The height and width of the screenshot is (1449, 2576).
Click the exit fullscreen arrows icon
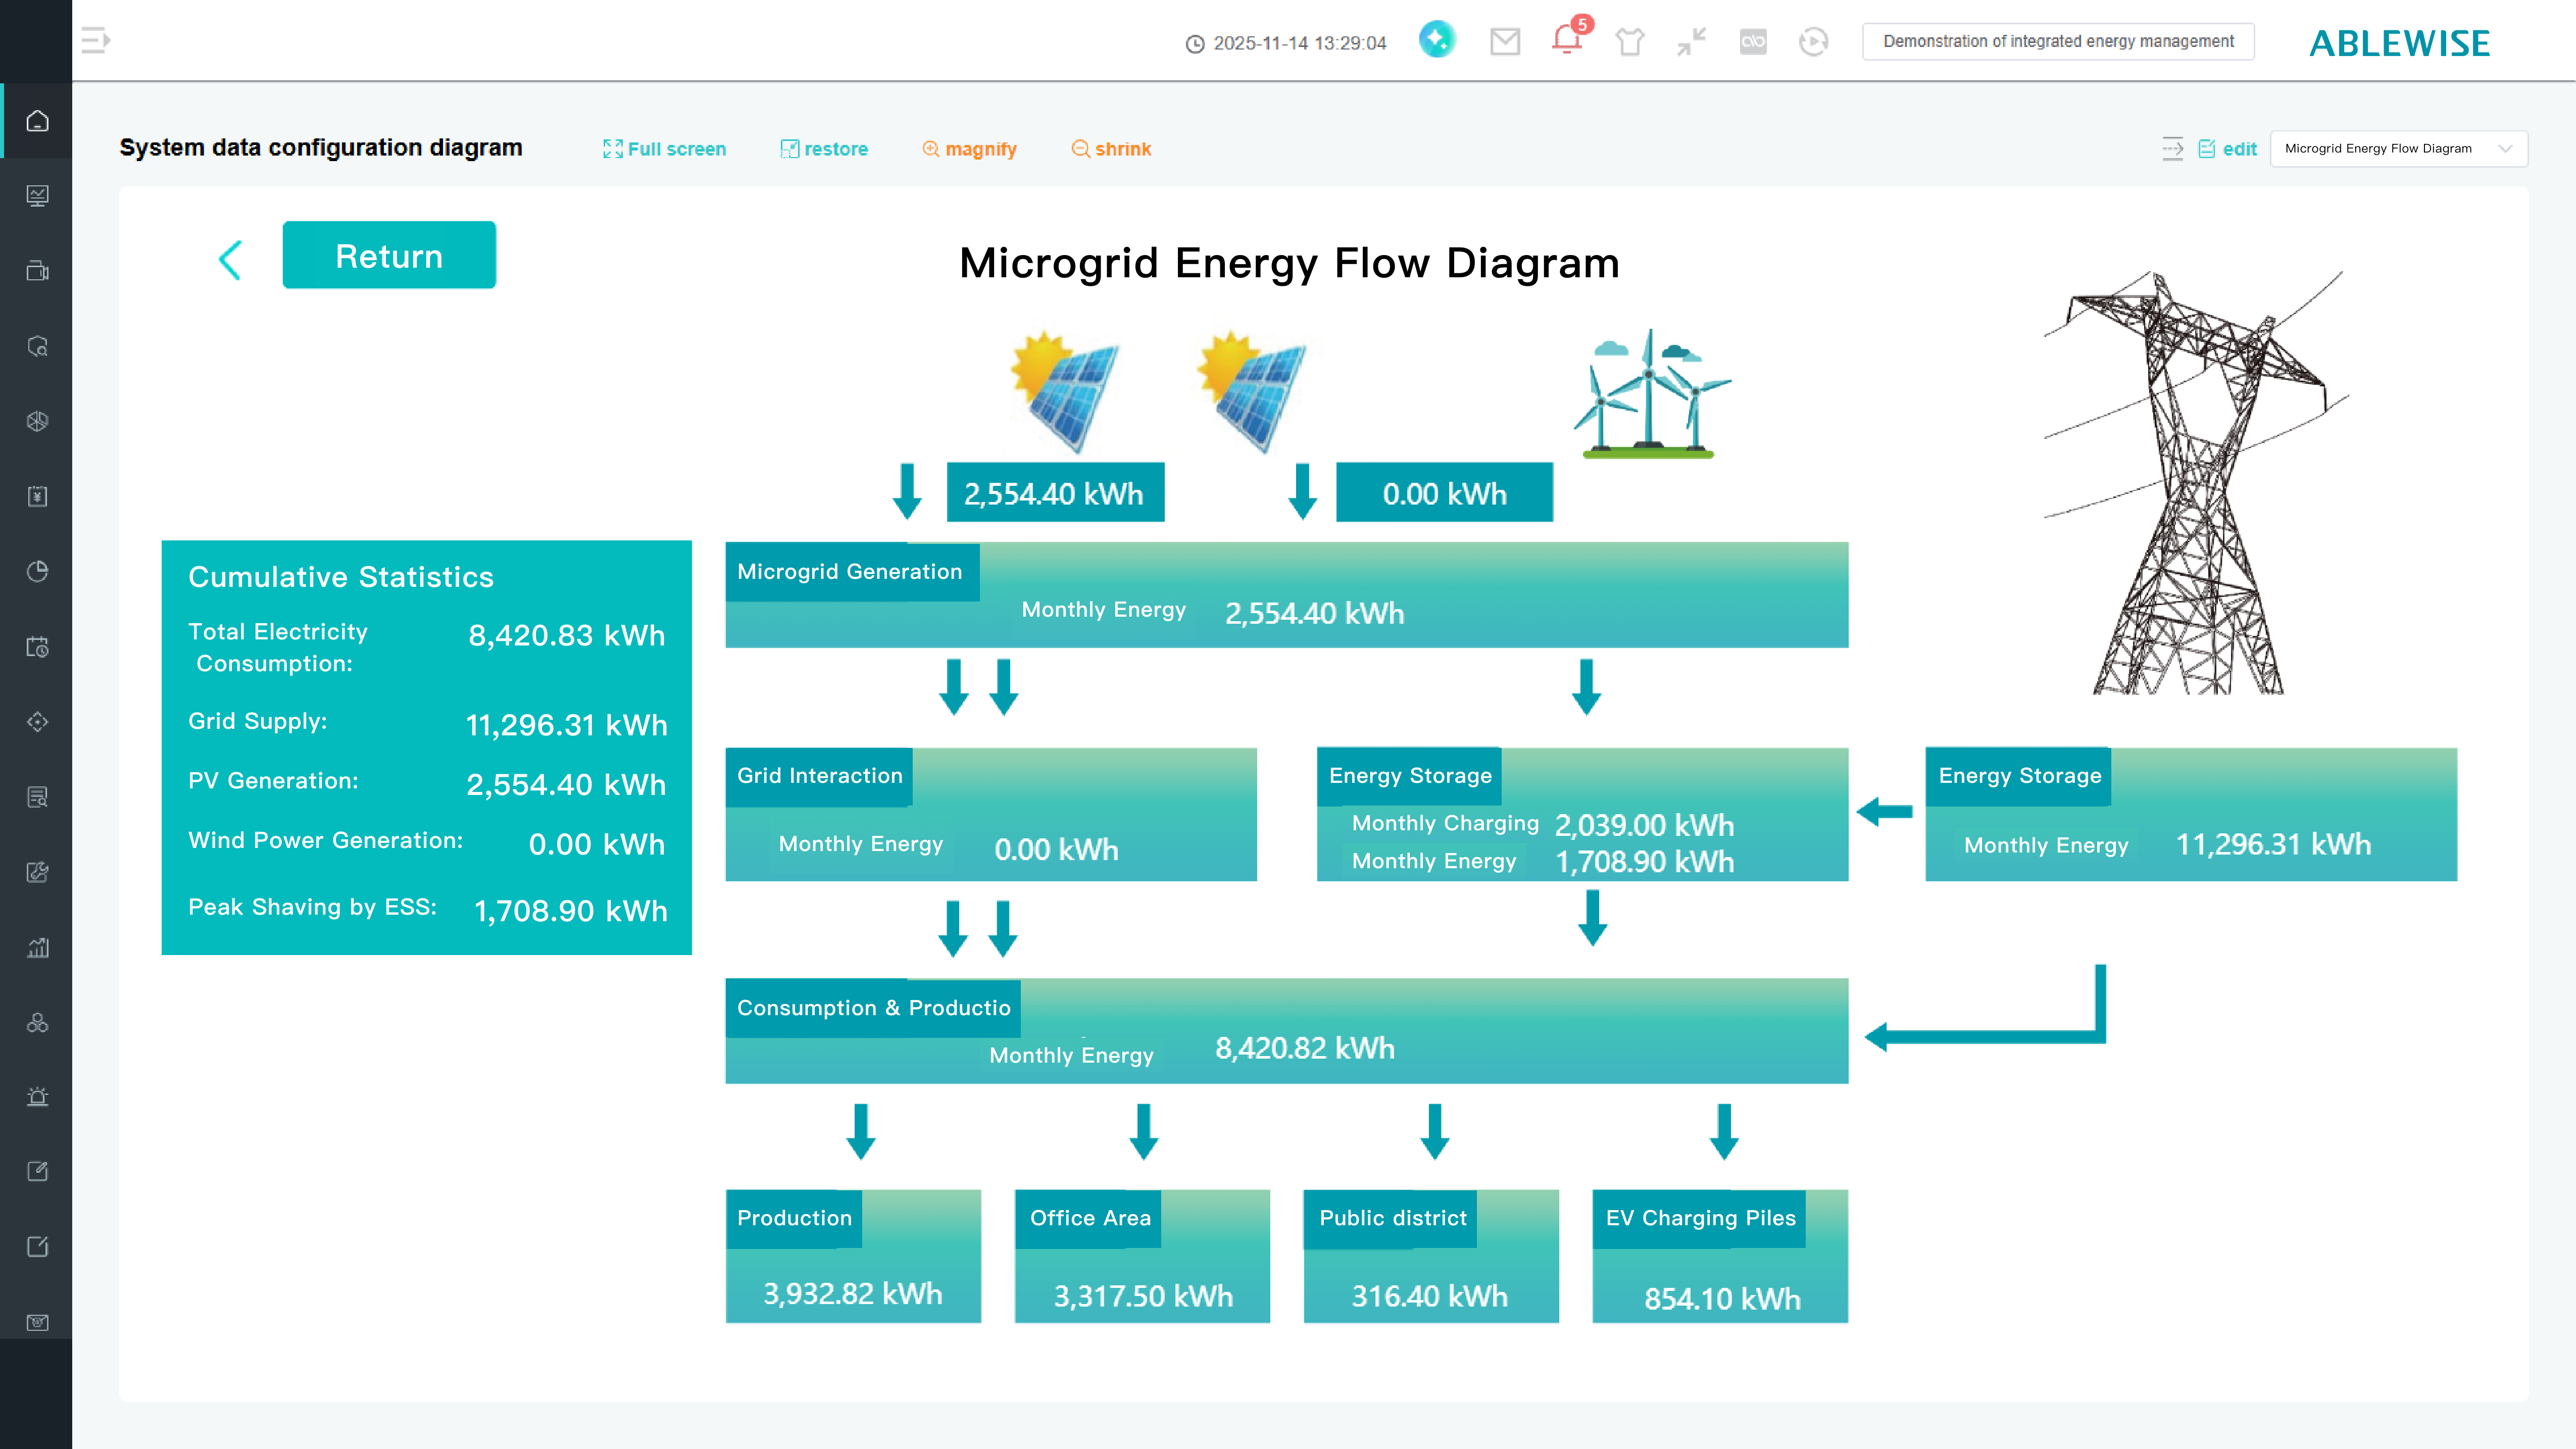click(x=1691, y=41)
